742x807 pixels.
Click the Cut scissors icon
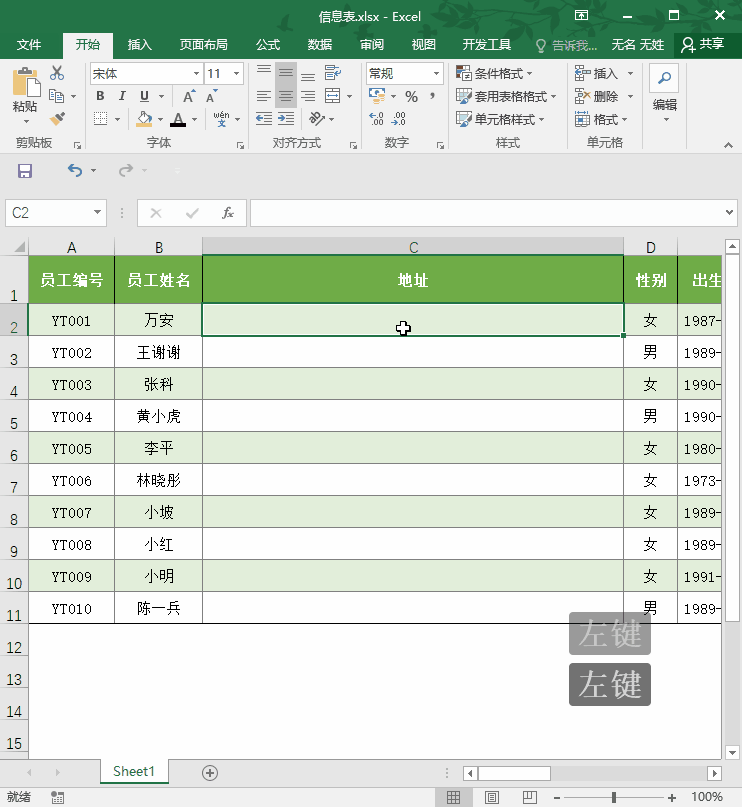tap(57, 73)
